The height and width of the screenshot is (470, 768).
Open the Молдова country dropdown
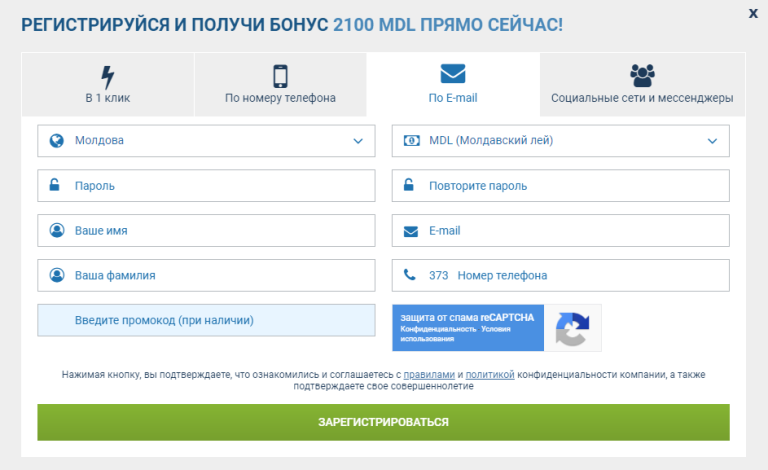[206, 141]
